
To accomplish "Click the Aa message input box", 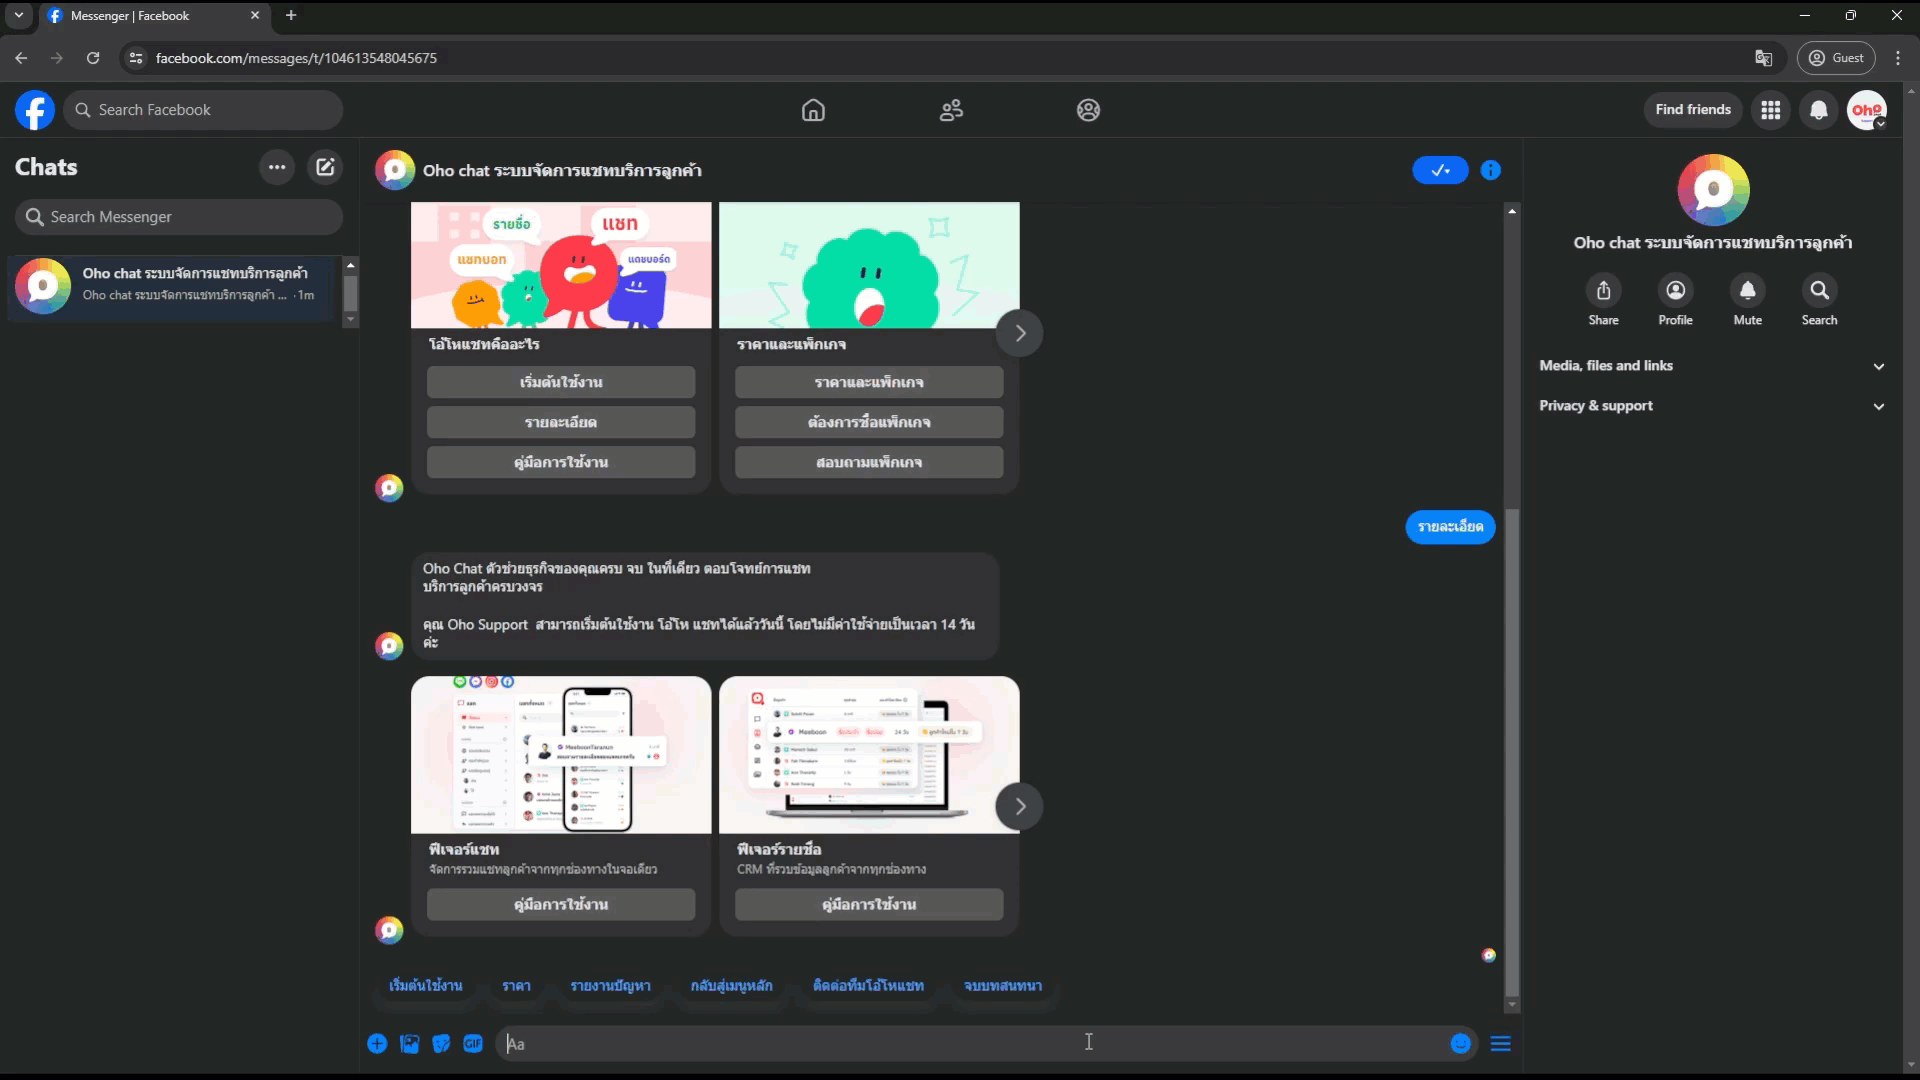I will 970,1044.
